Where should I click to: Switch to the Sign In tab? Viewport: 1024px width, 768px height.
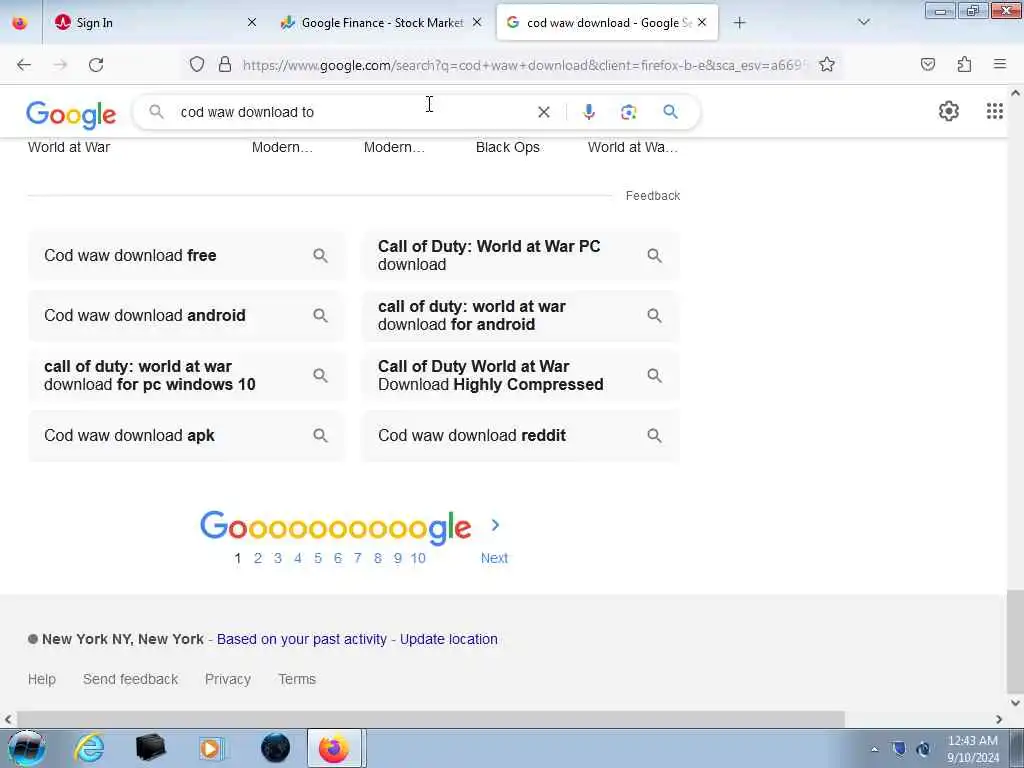click(x=152, y=23)
